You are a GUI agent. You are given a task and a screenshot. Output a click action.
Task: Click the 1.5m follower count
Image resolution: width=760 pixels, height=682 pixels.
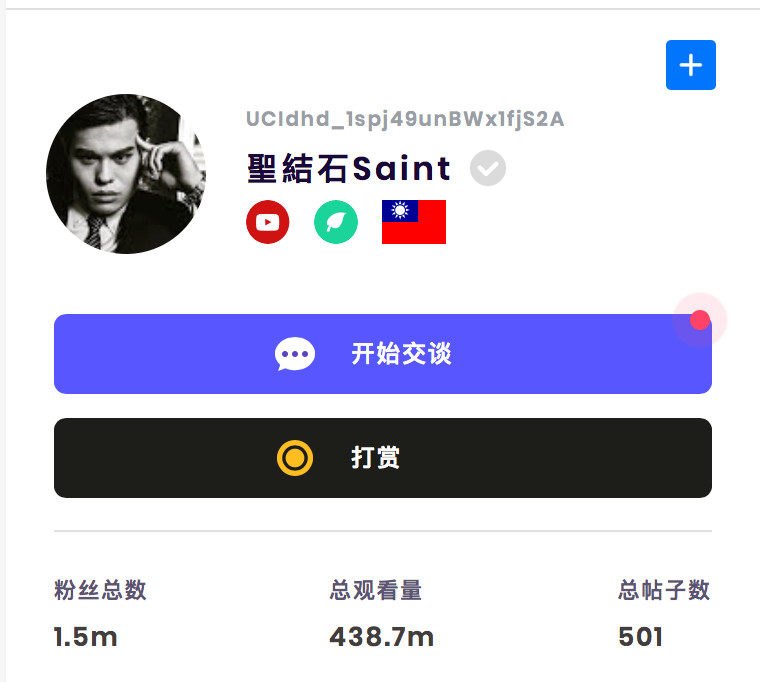(x=85, y=636)
